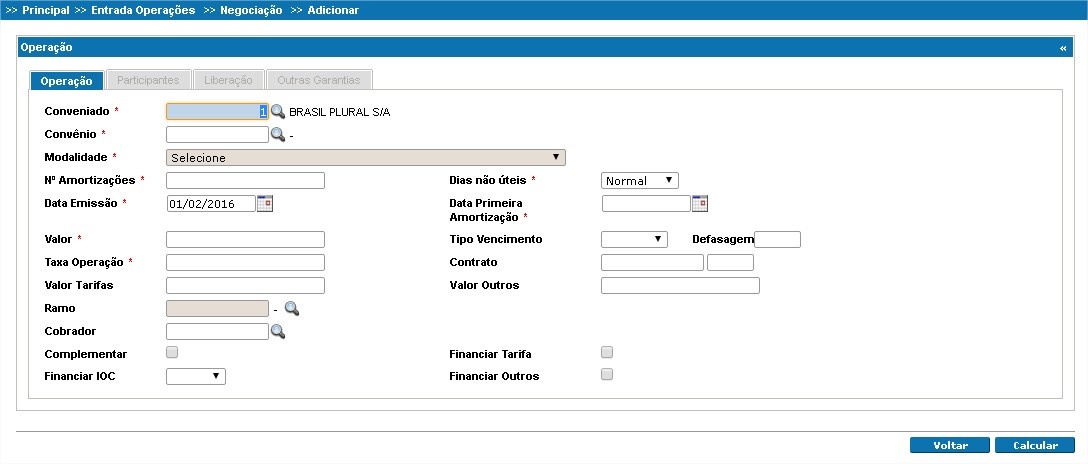Expand the Modalidade dropdown
1088x464 pixels.
tap(366, 157)
